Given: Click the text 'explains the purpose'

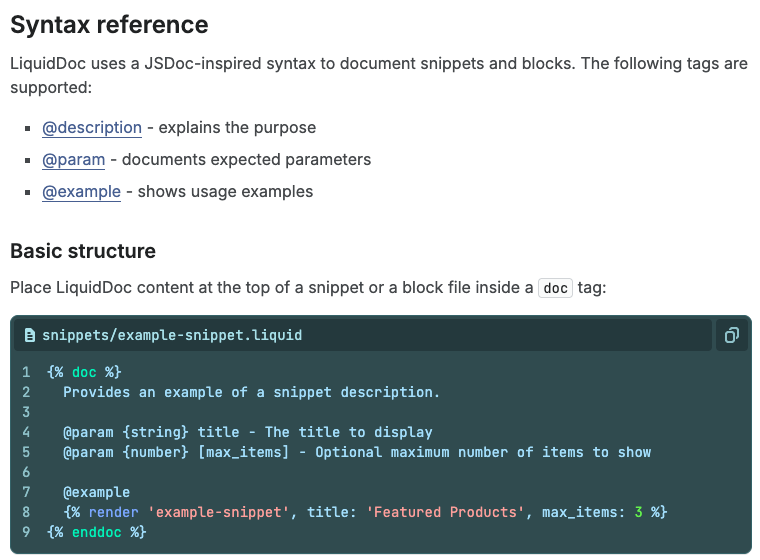Looking at the screenshot, I should click(x=237, y=128).
